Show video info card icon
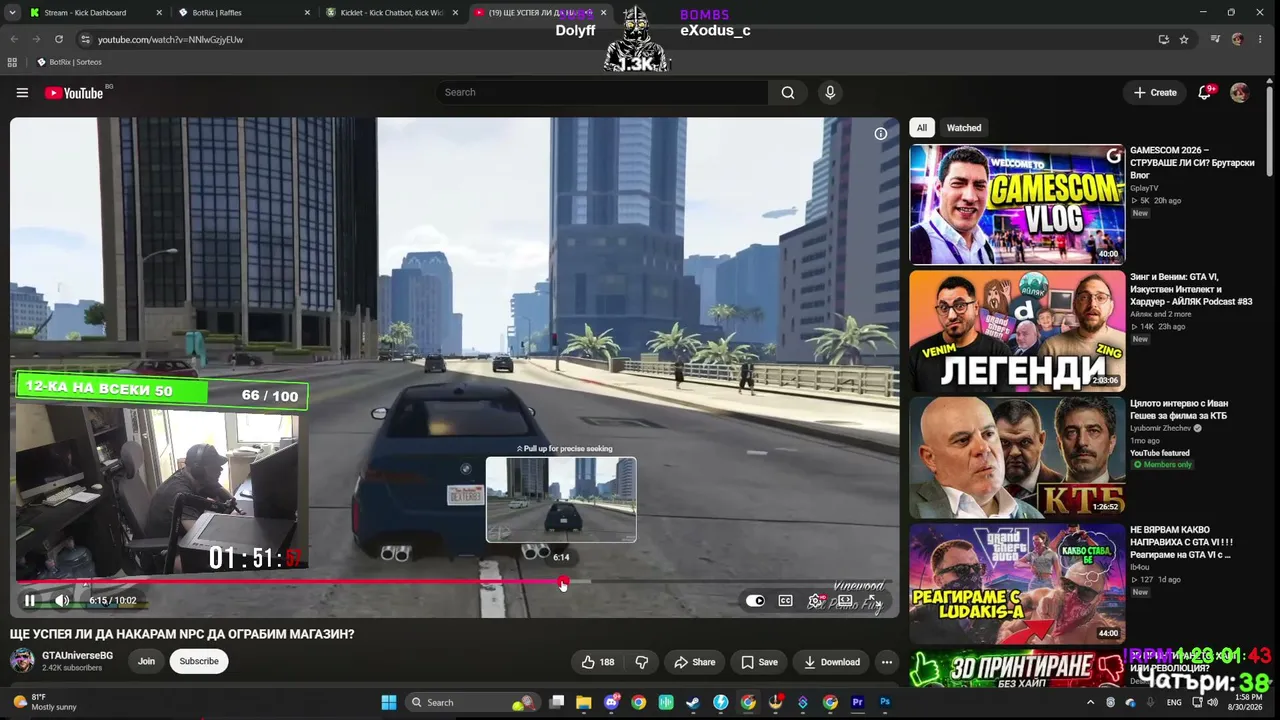1280x720 pixels. 881,134
